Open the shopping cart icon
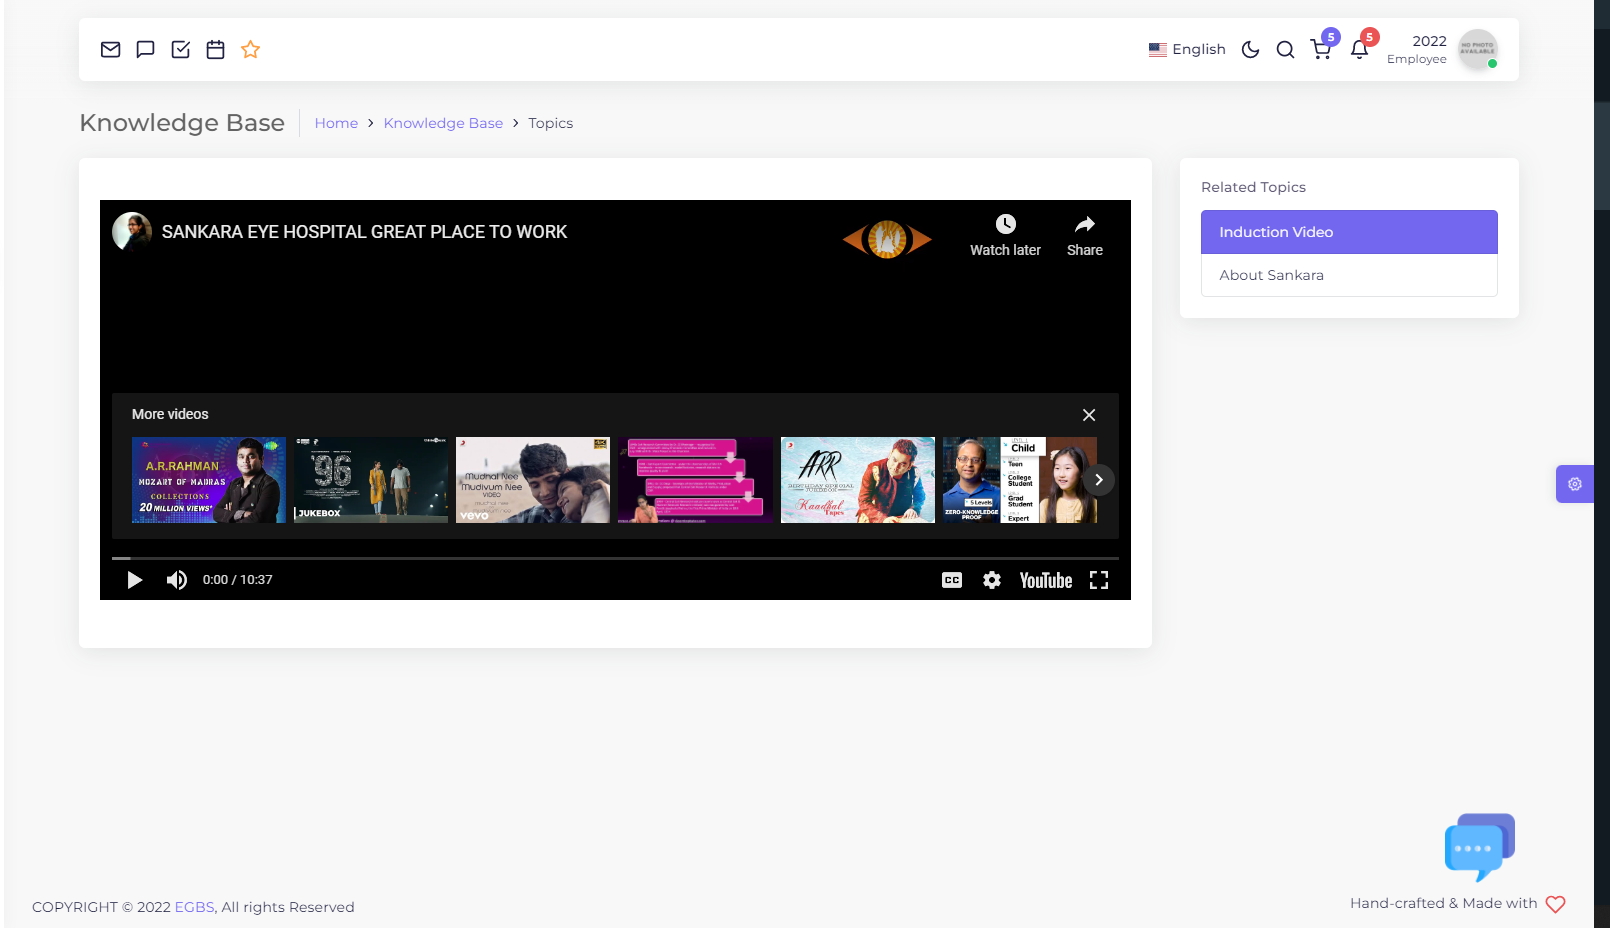This screenshot has width=1610, height=928. tap(1321, 50)
